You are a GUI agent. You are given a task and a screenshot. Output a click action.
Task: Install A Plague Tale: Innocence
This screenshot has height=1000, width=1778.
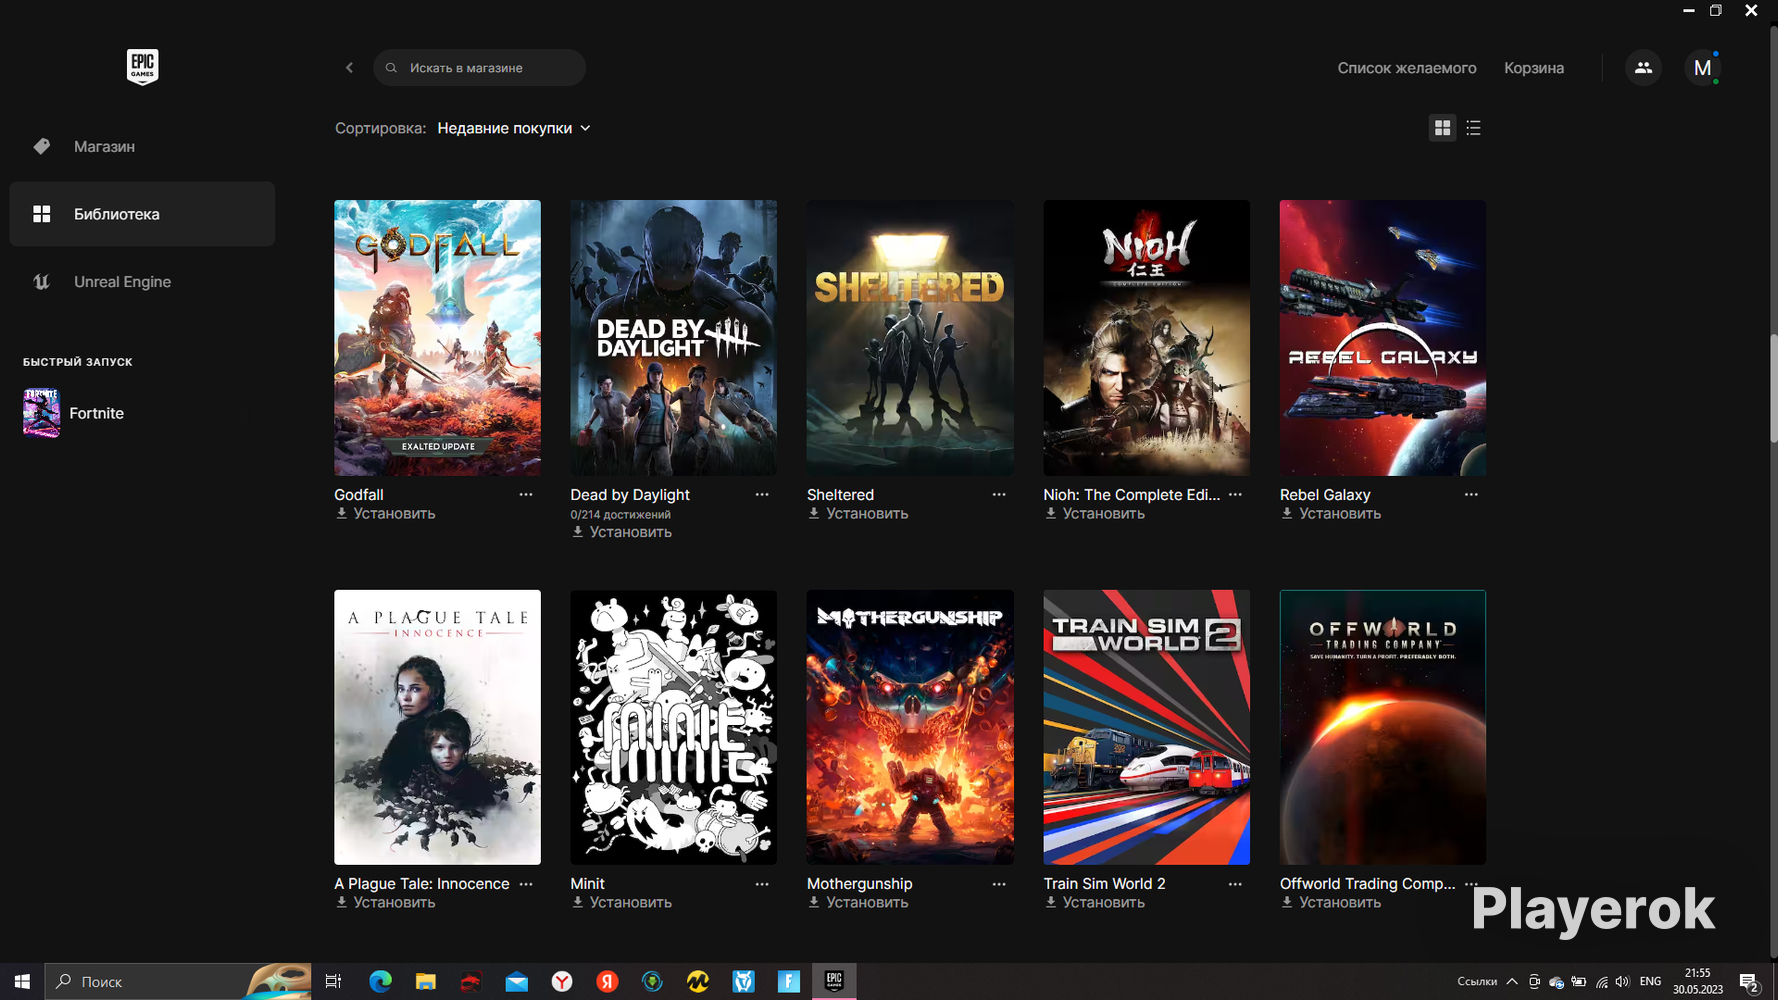pyautogui.click(x=385, y=903)
